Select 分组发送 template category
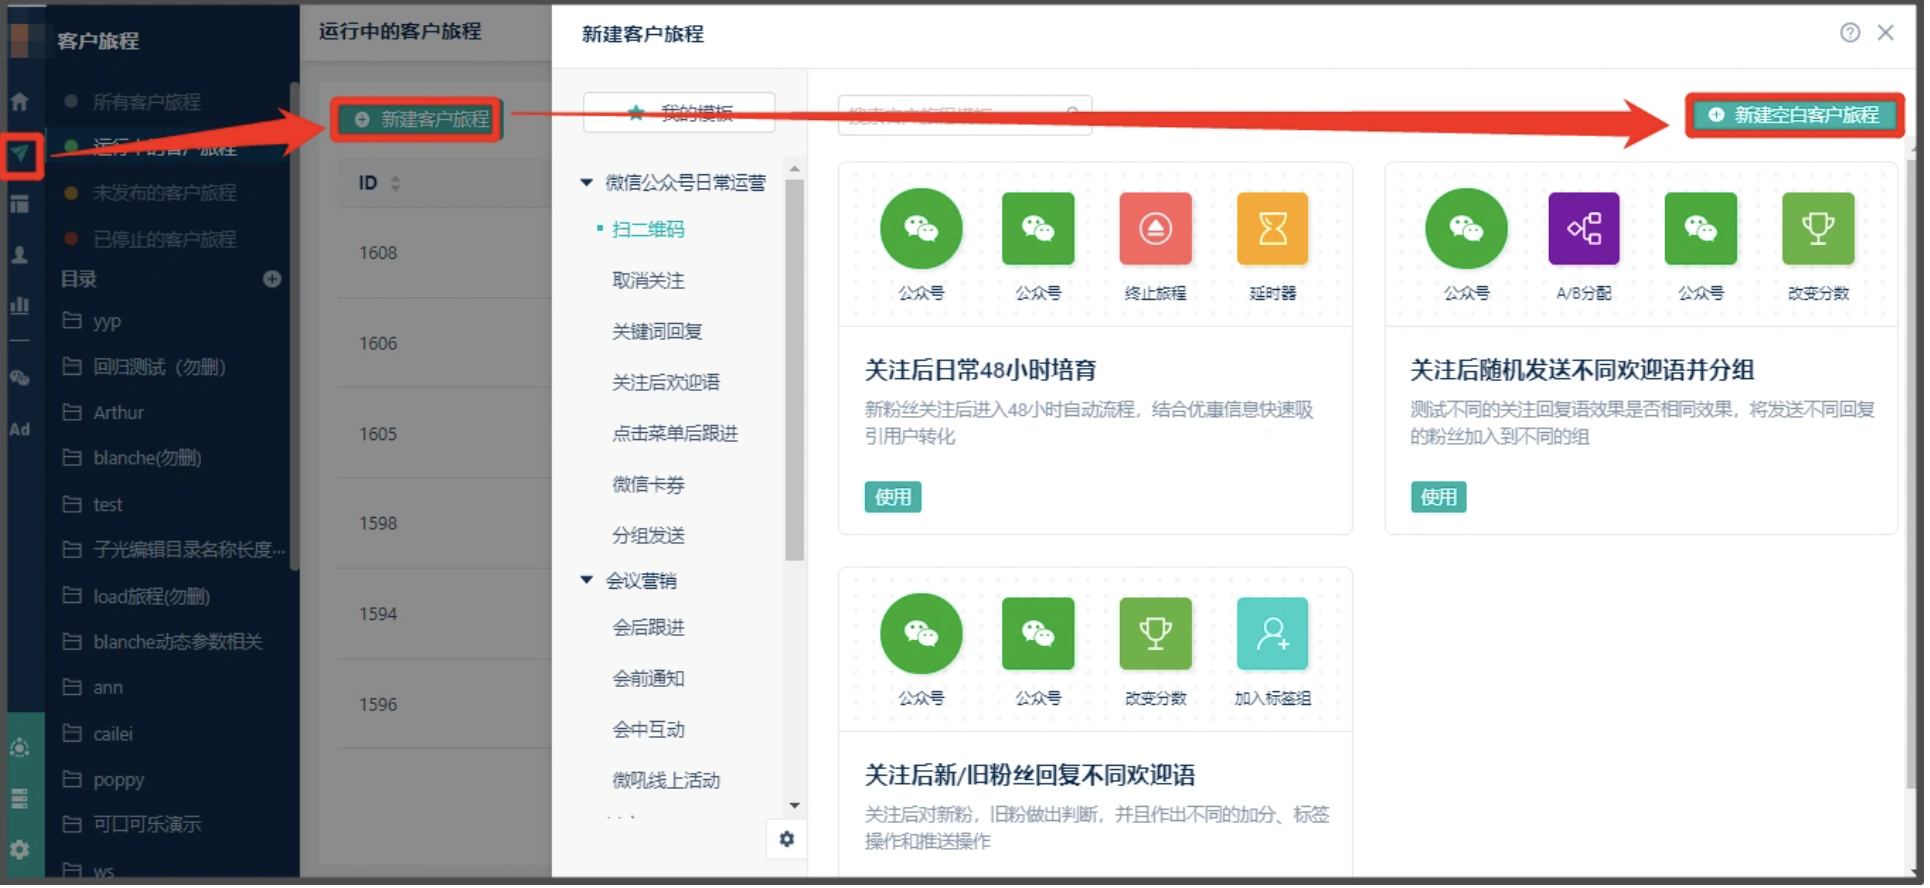Viewport: 1930px width, 888px height. pyautogui.click(x=650, y=535)
